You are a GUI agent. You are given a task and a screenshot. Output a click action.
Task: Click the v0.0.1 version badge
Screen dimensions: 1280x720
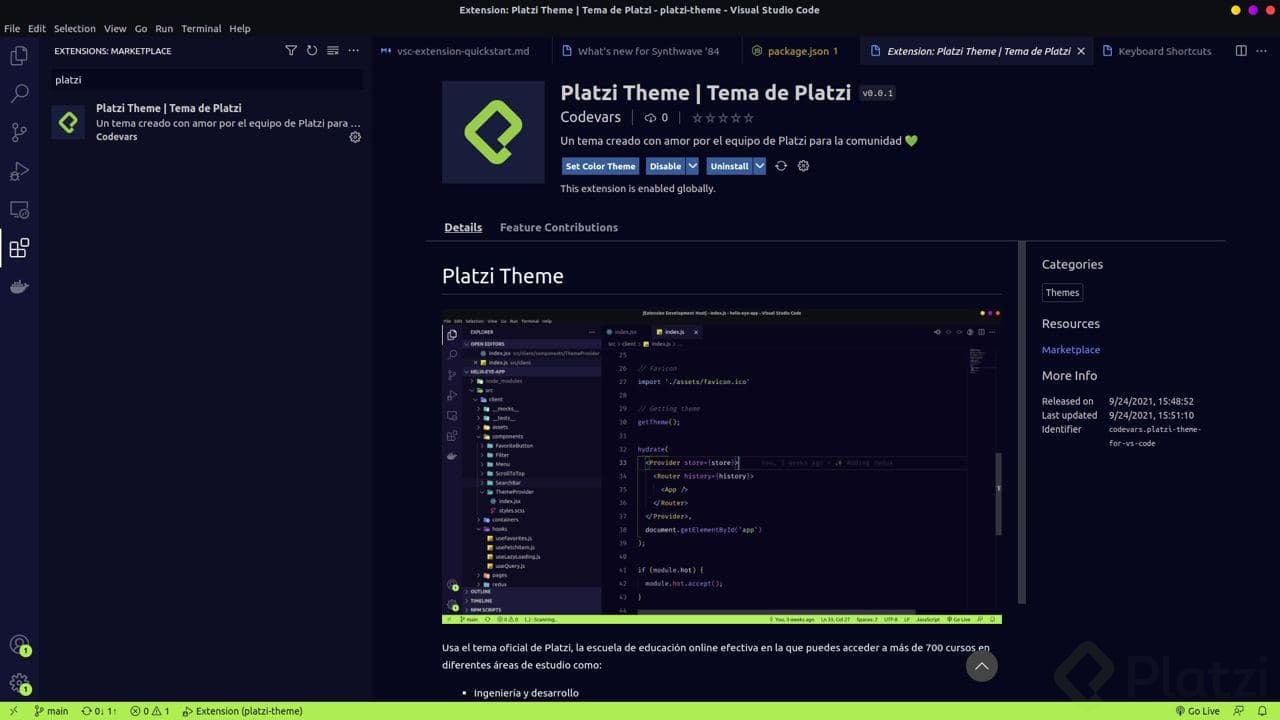[x=878, y=93]
